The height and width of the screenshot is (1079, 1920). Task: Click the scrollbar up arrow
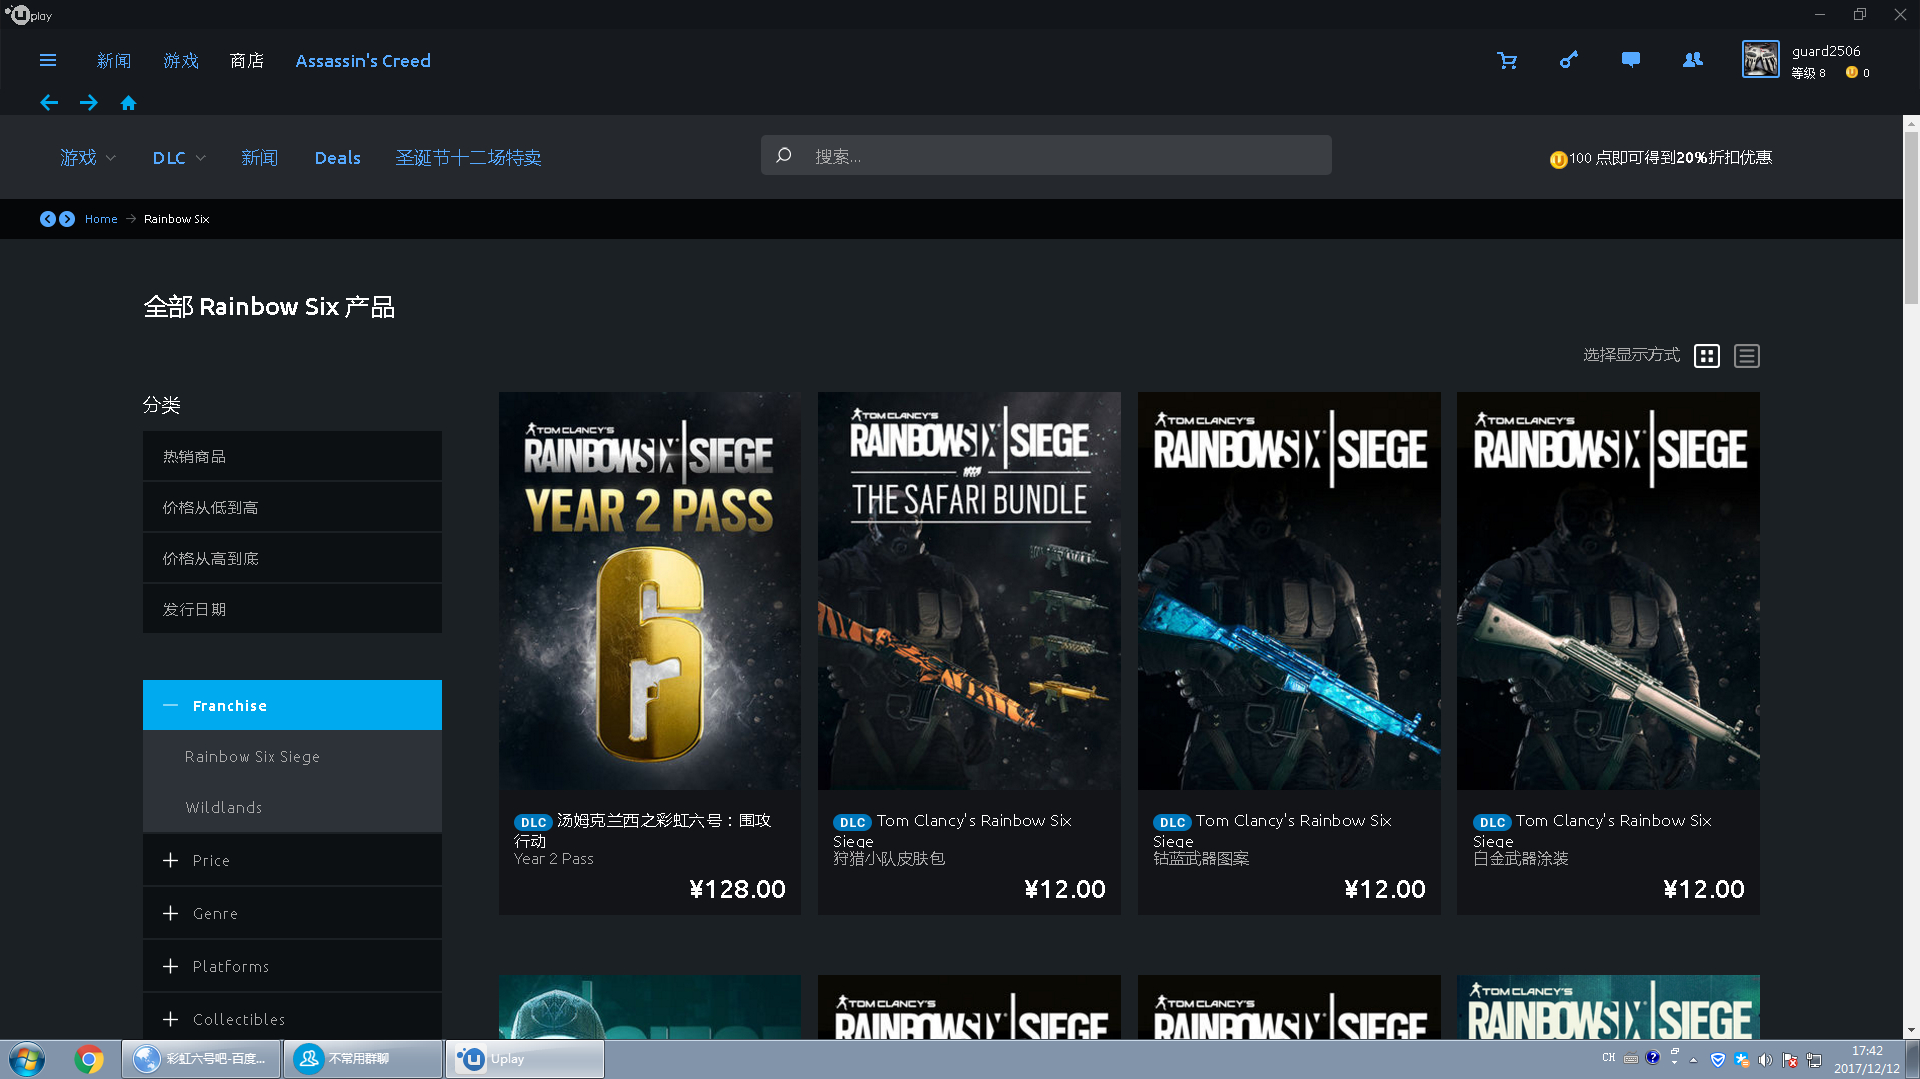click(1911, 123)
